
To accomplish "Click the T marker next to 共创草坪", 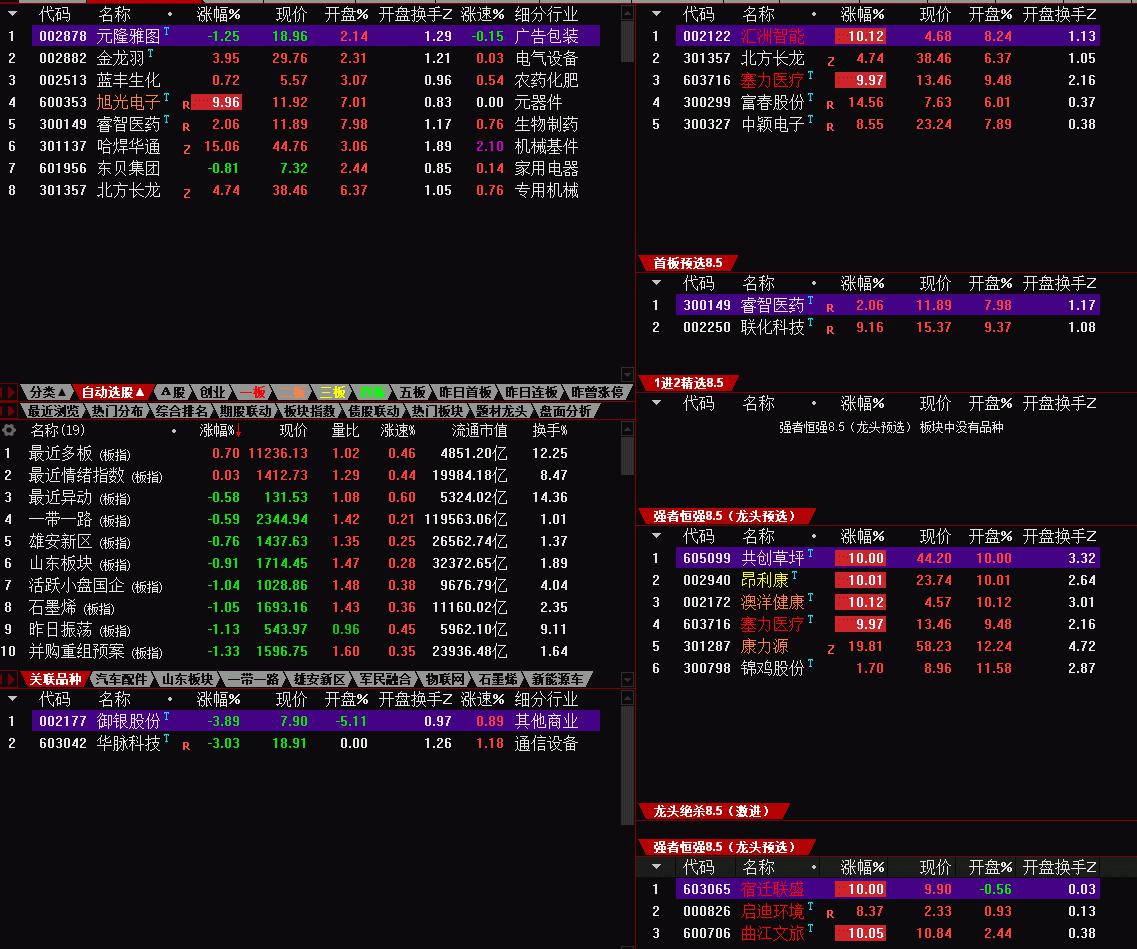I will 810,554.
